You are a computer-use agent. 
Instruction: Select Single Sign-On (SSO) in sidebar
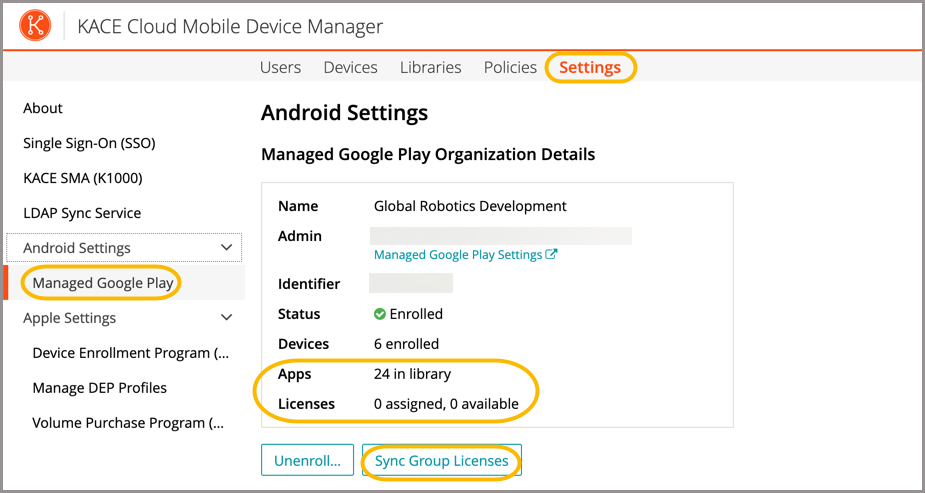tap(89, 143)
